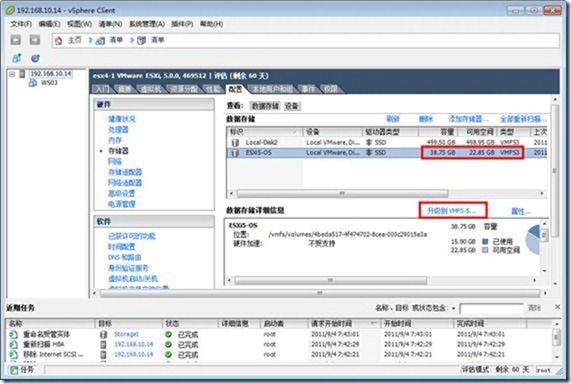571x384 pixels.
Task: Click the second inventory icon in the address bar
Action: [x=141, y=40]
